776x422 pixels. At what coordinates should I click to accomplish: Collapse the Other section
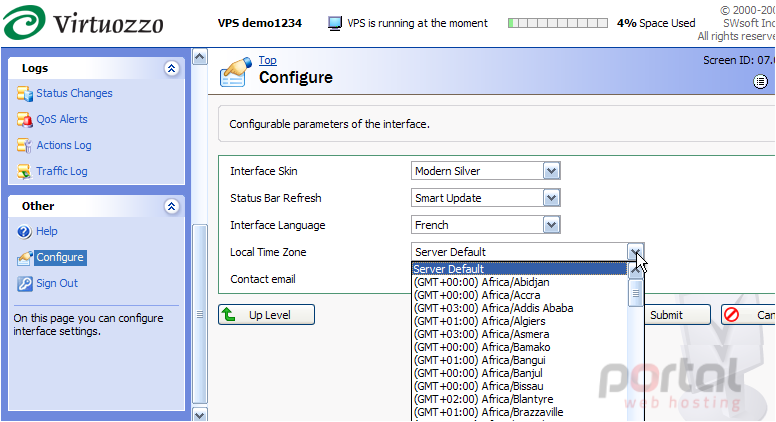point(171,206)
